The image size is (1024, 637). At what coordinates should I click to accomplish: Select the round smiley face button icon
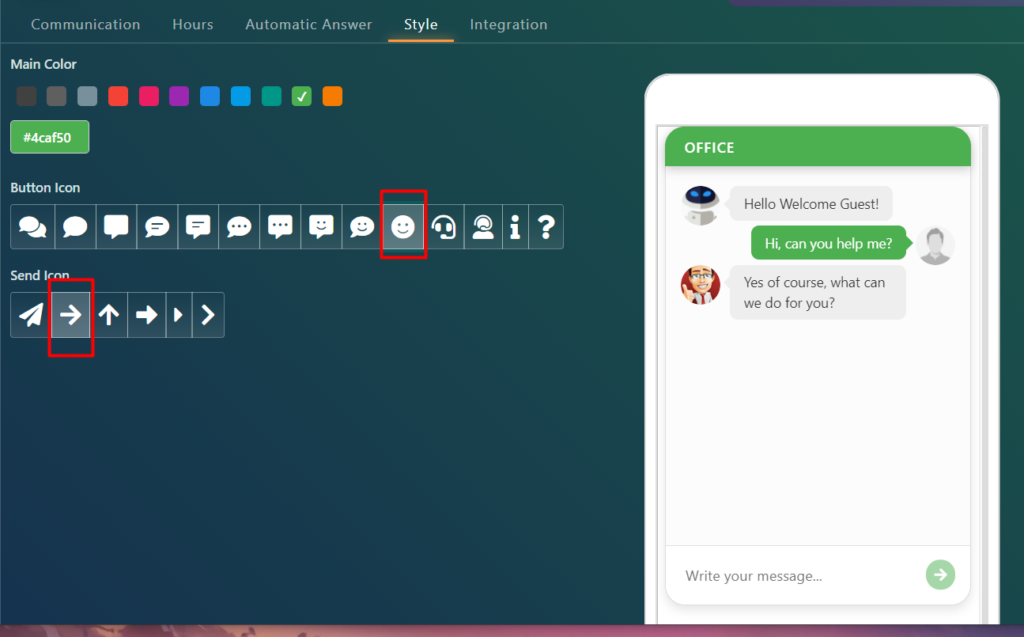point(403,227)
